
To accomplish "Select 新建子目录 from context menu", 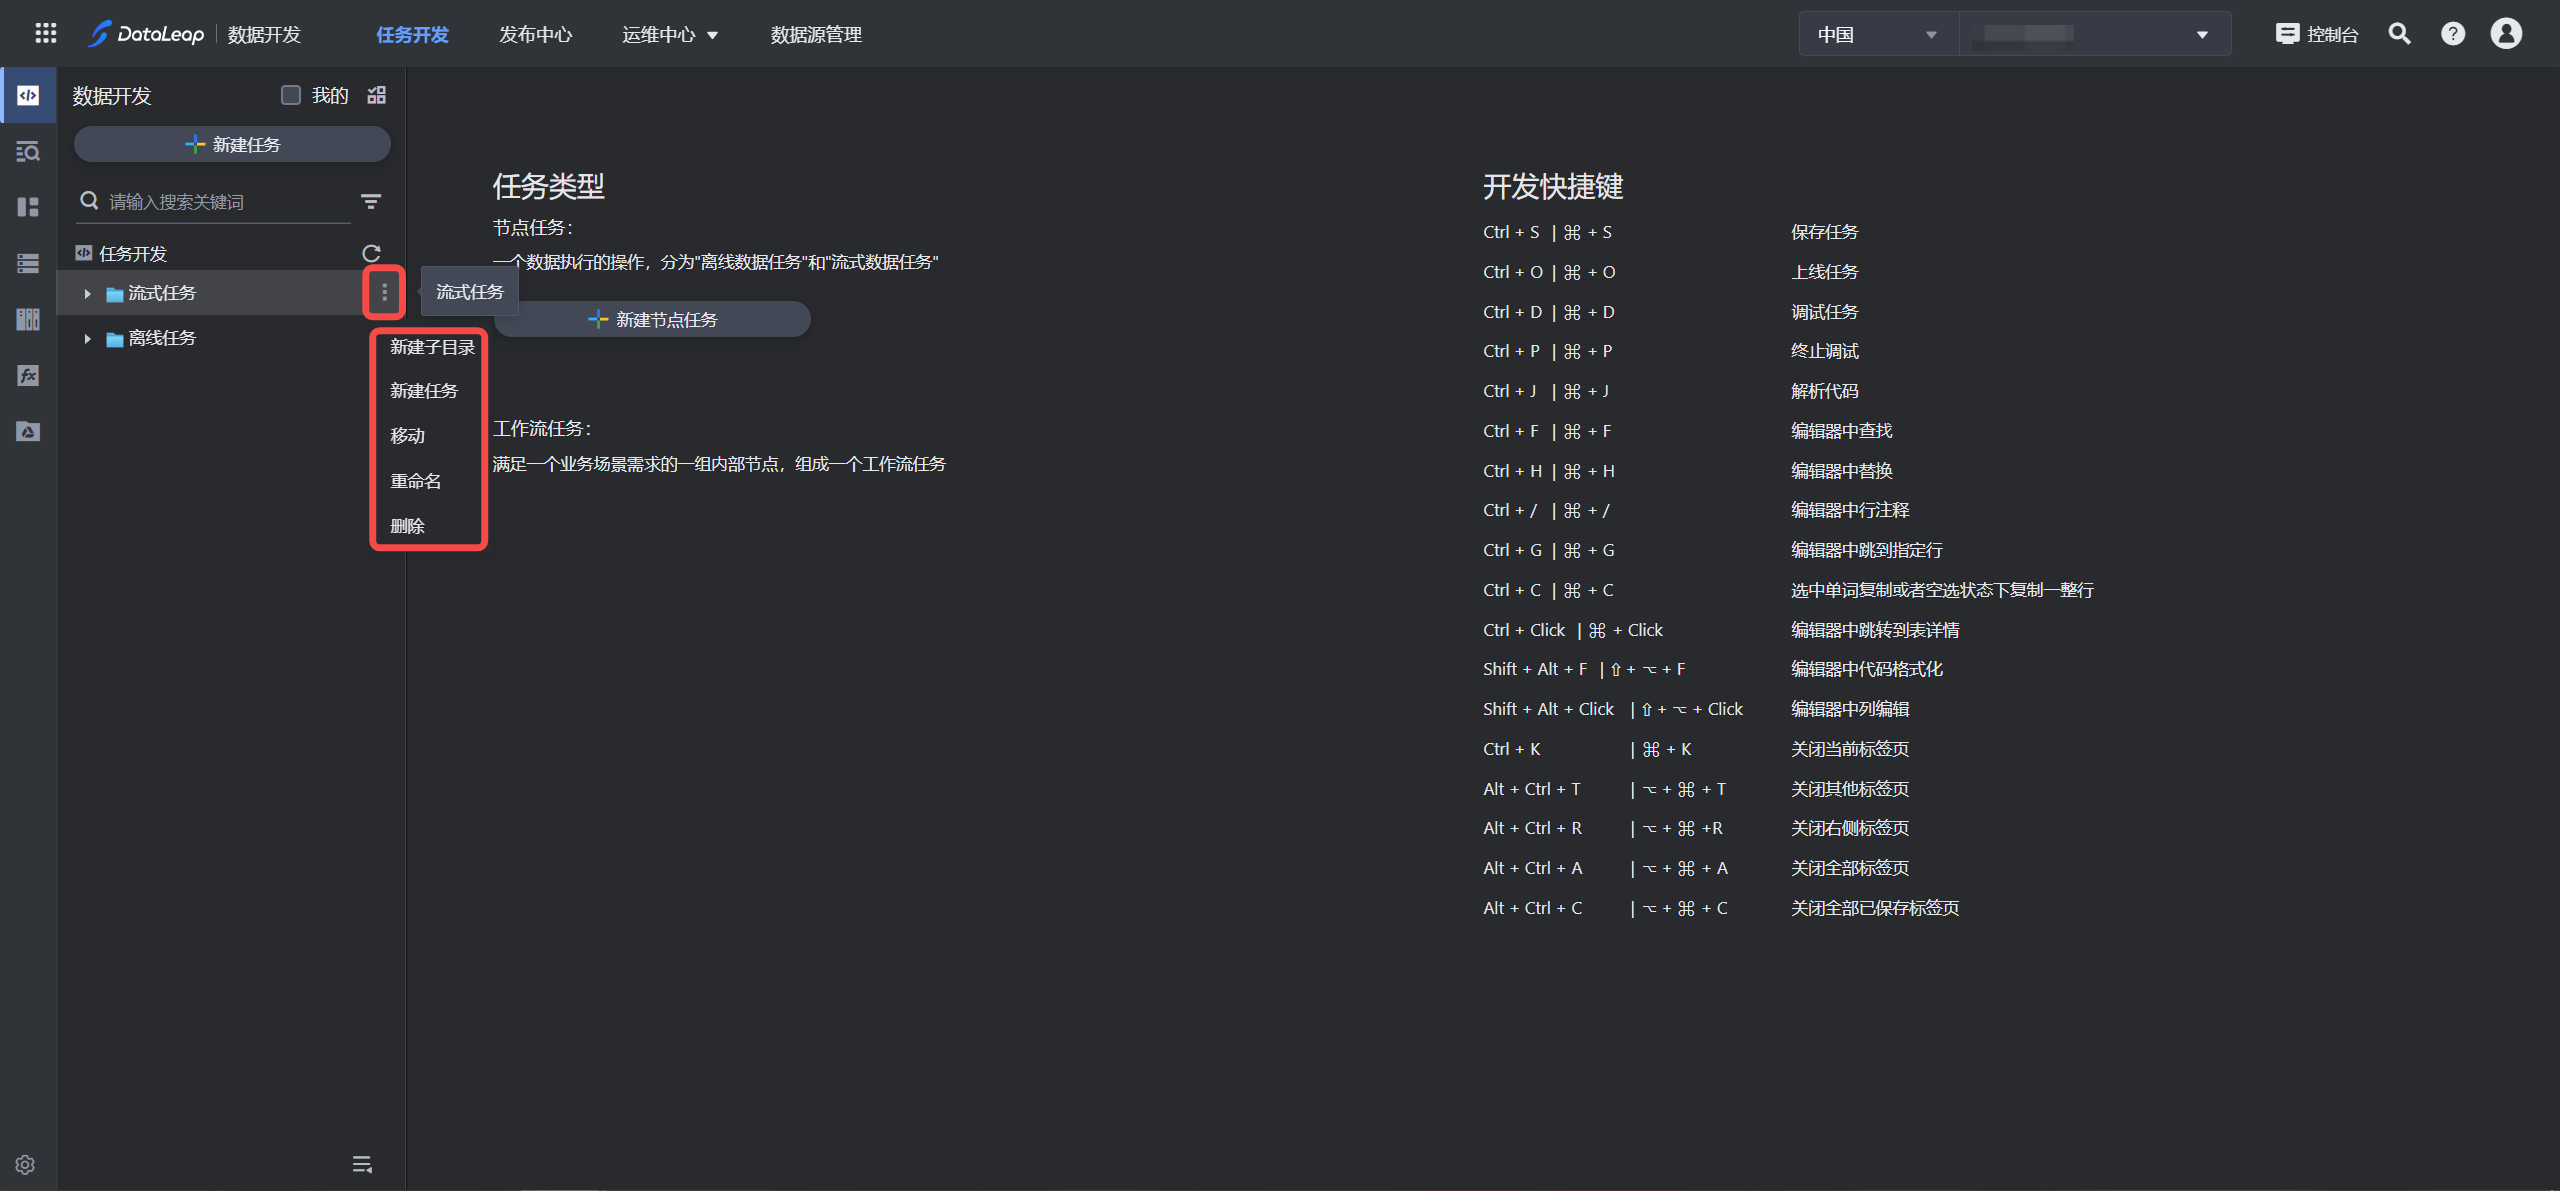I will pyautogui.click(x=432, y=347).
